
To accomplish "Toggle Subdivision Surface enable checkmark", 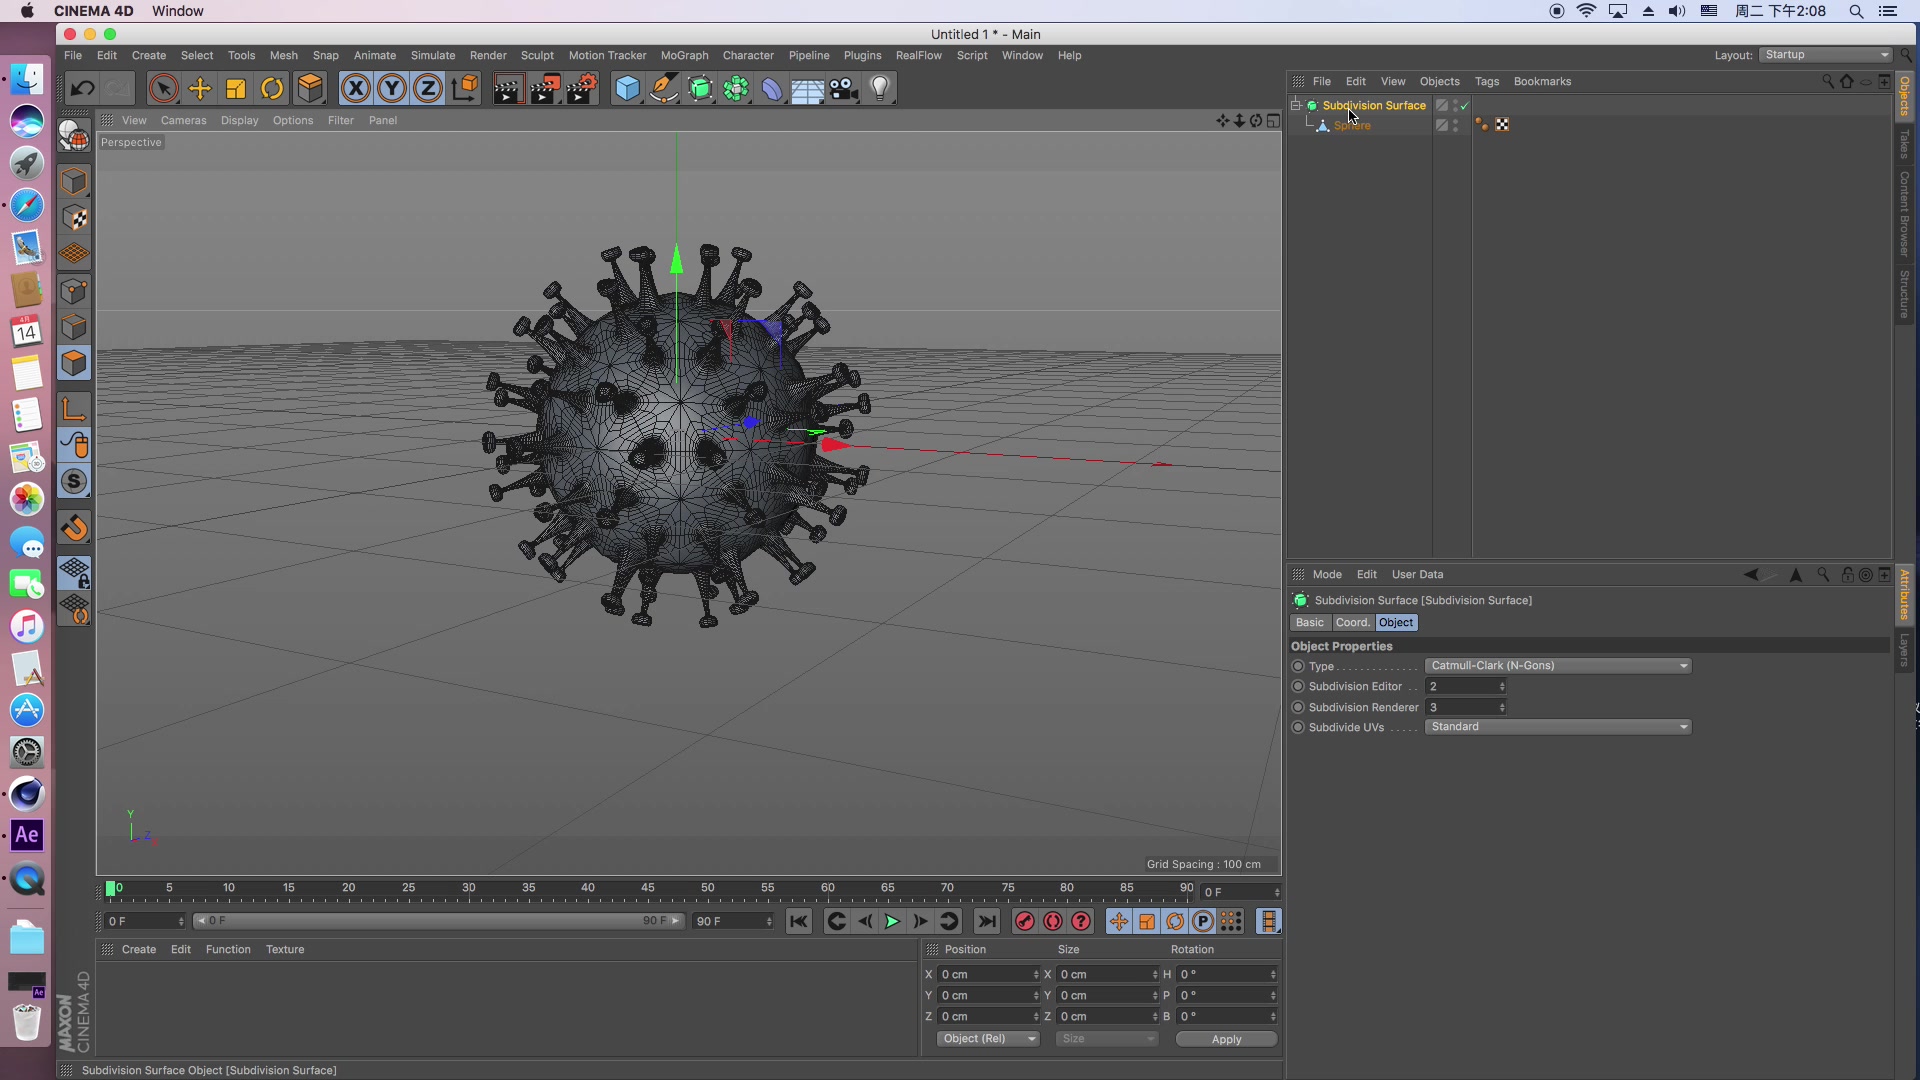I will [1465, 106].
